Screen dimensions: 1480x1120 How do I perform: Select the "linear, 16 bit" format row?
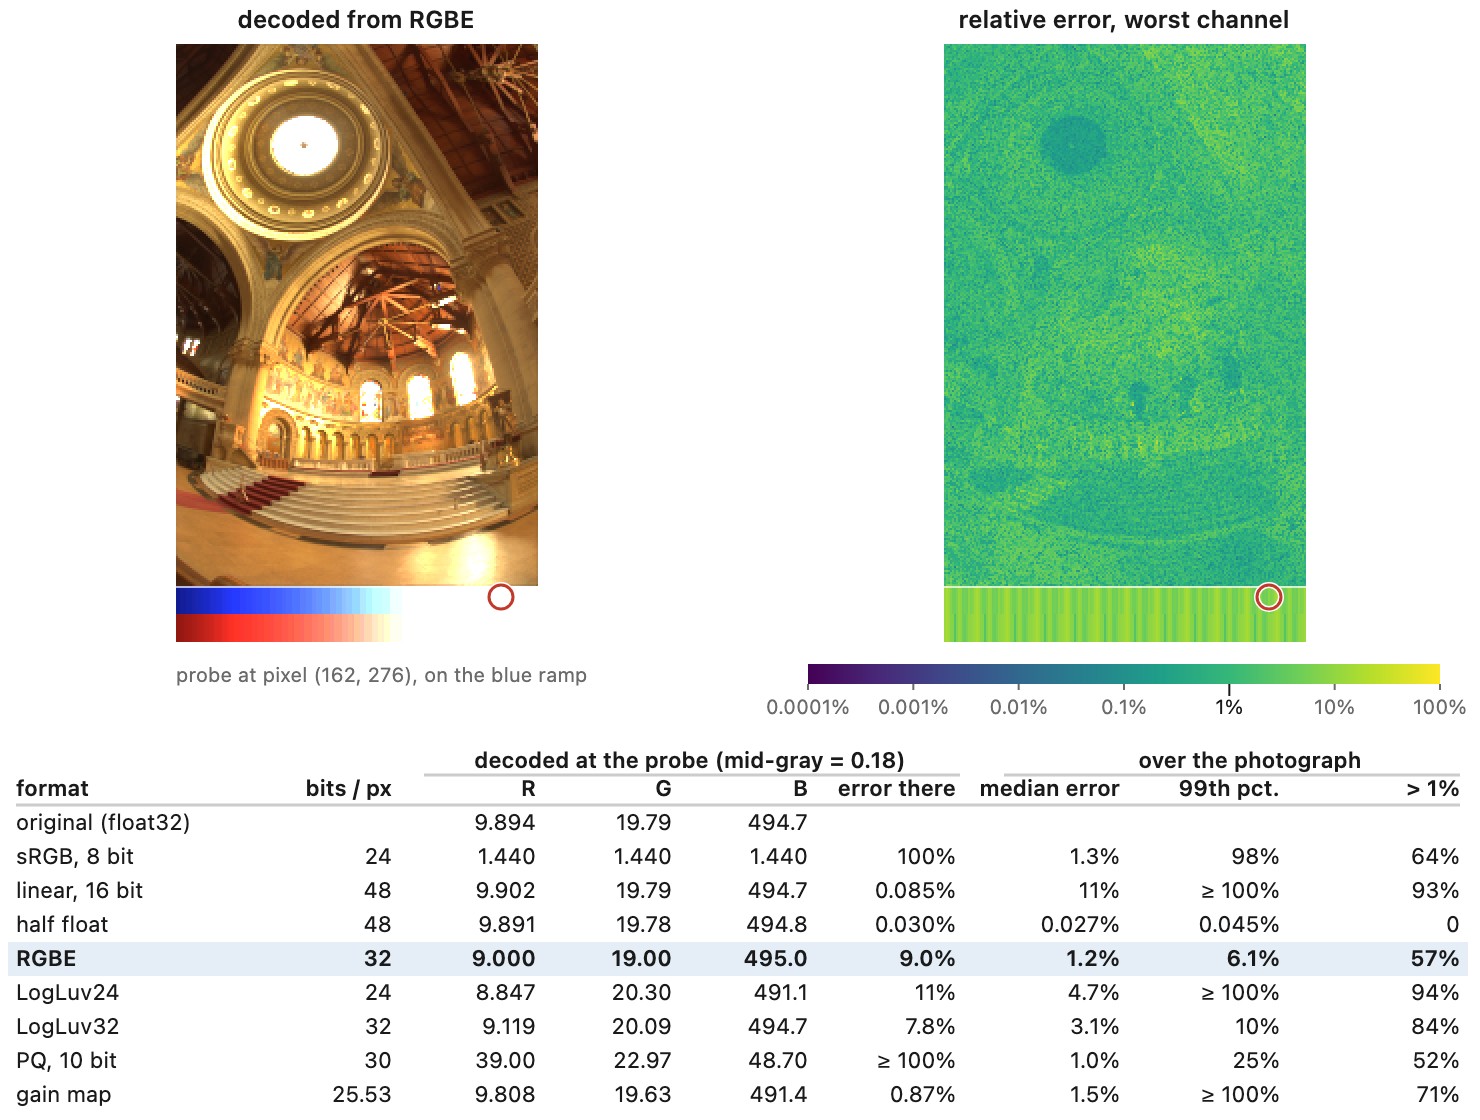click(x=738, y=891)
